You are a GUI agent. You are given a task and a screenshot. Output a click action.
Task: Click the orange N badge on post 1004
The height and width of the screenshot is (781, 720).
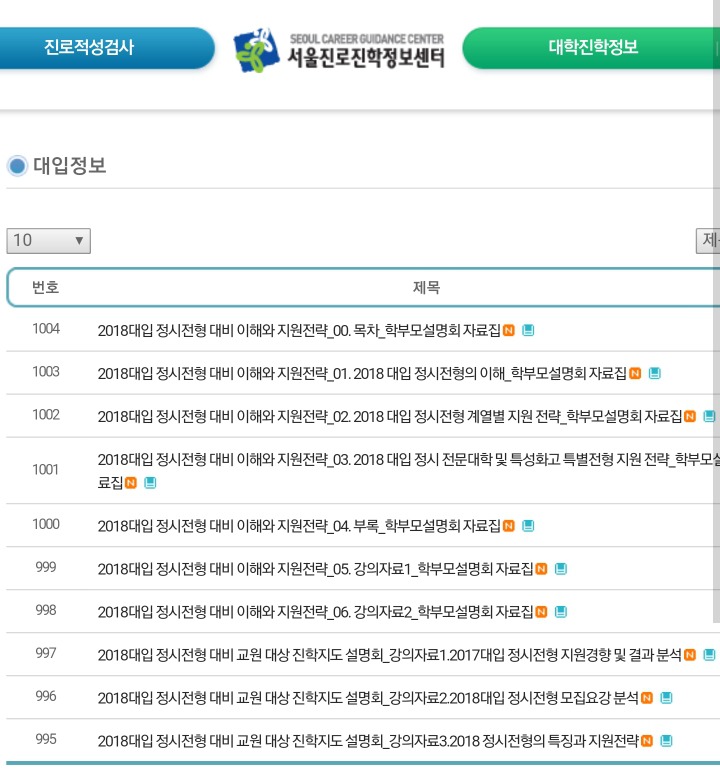[508, 330]
